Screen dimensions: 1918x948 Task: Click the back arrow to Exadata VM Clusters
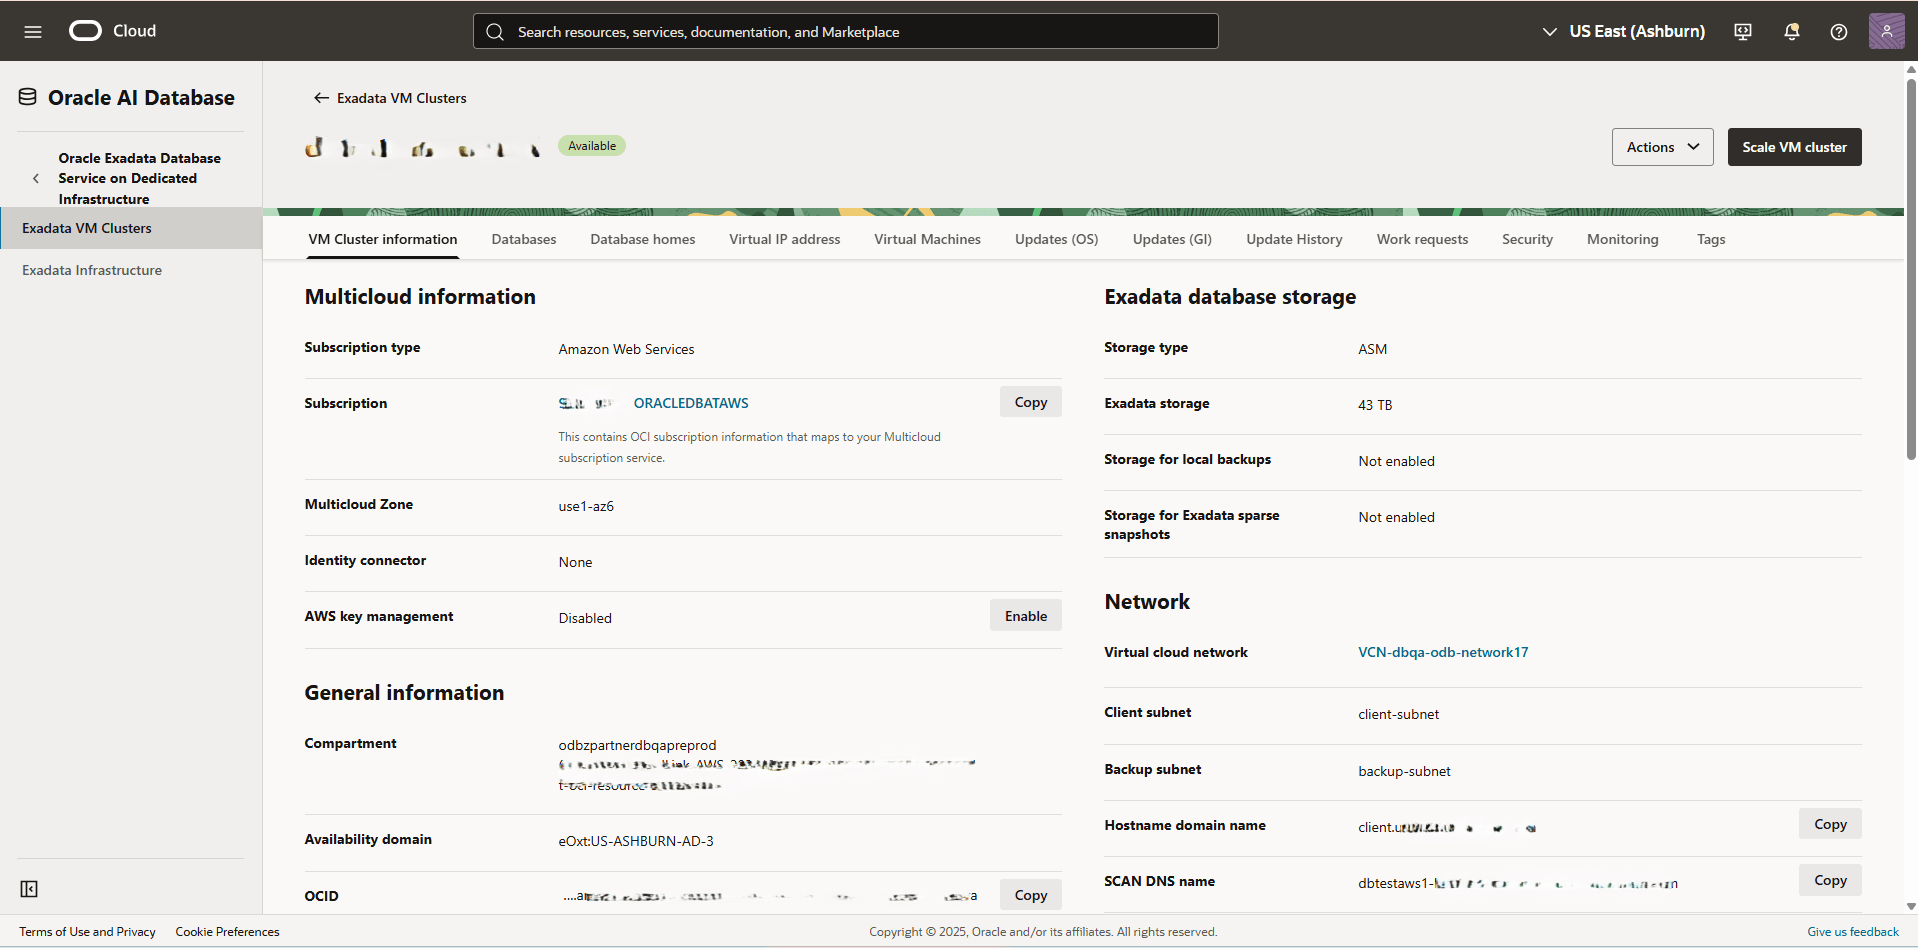click(x=321, y=97)
